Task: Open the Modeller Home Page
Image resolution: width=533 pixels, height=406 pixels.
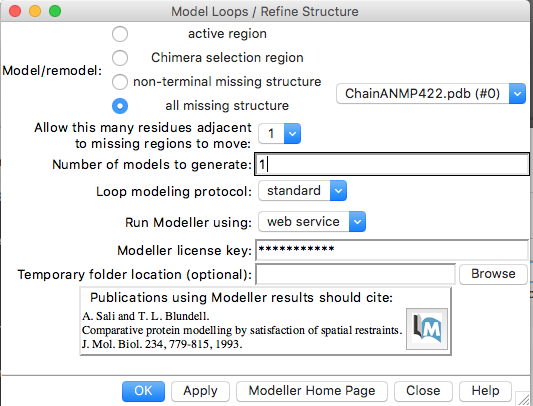Action: click(x=312, y=391)
